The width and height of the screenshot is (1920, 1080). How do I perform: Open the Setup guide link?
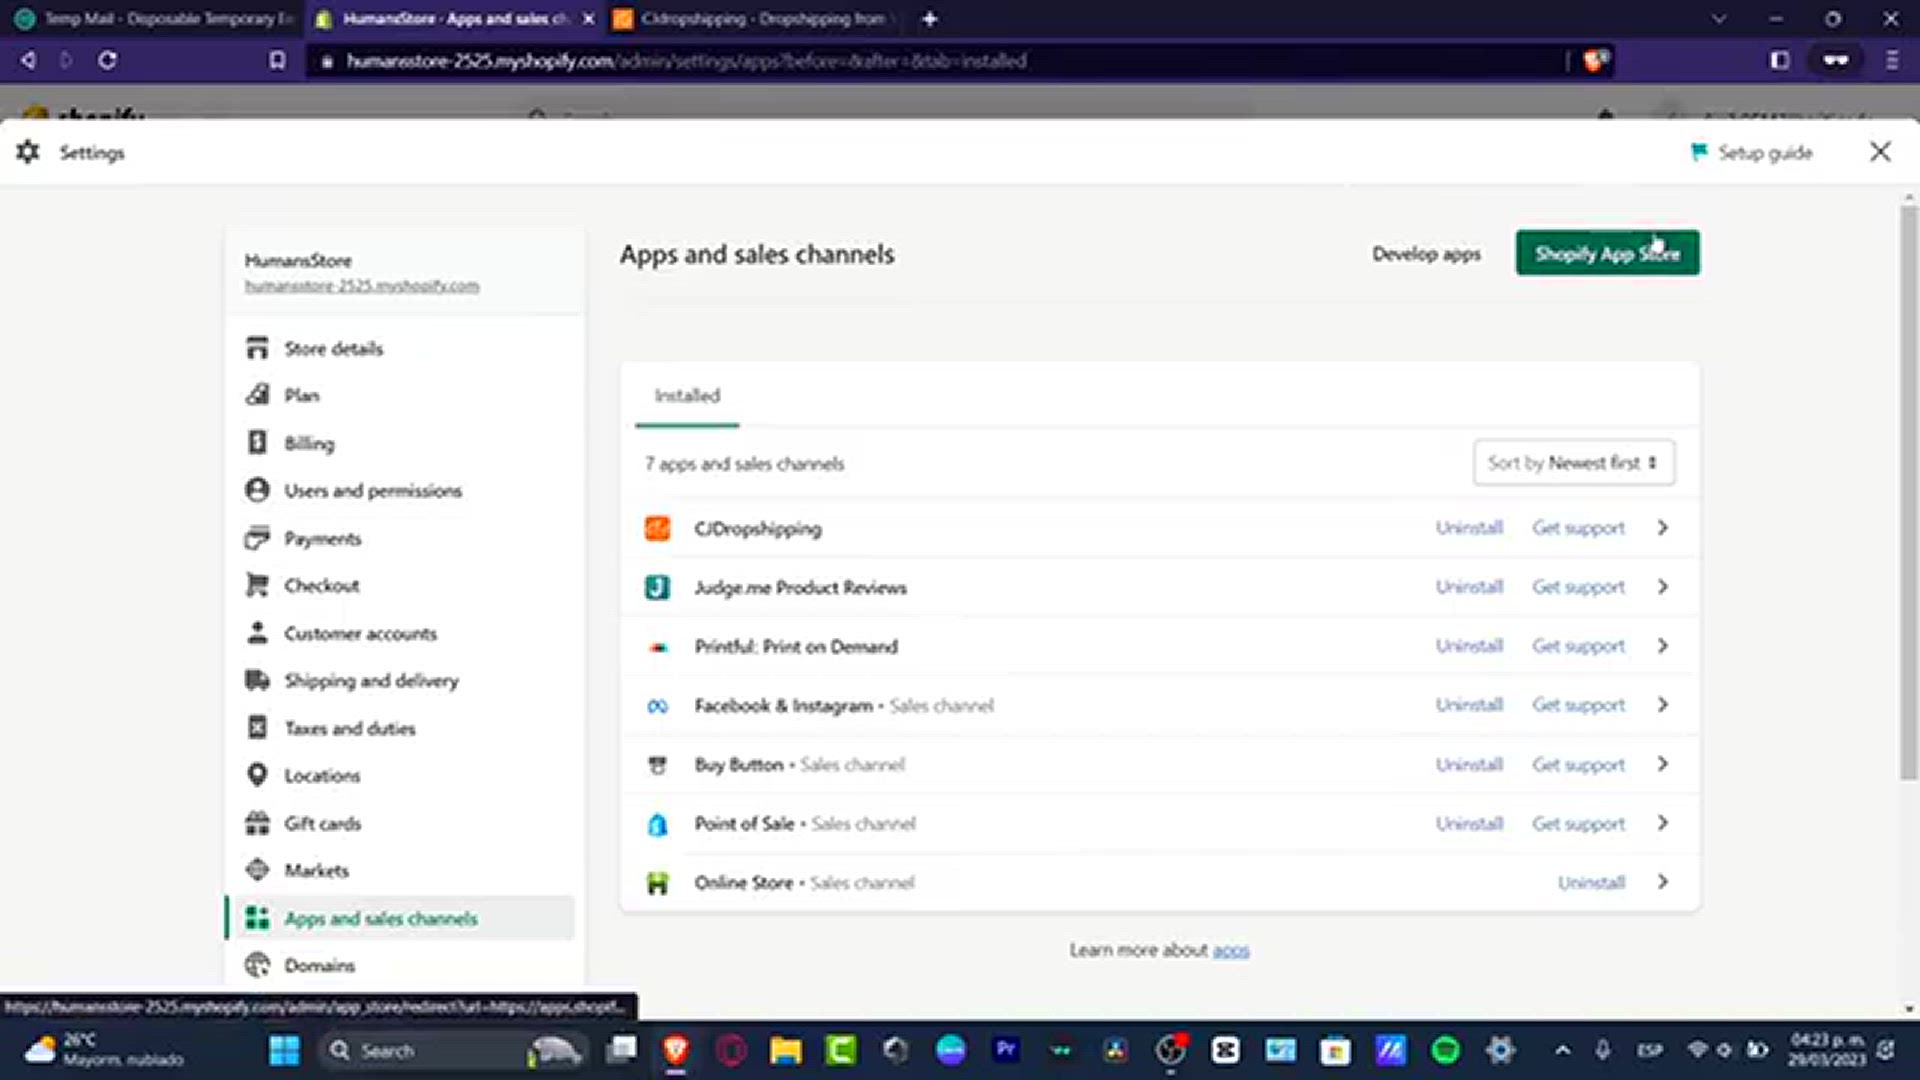(1751, 152)
